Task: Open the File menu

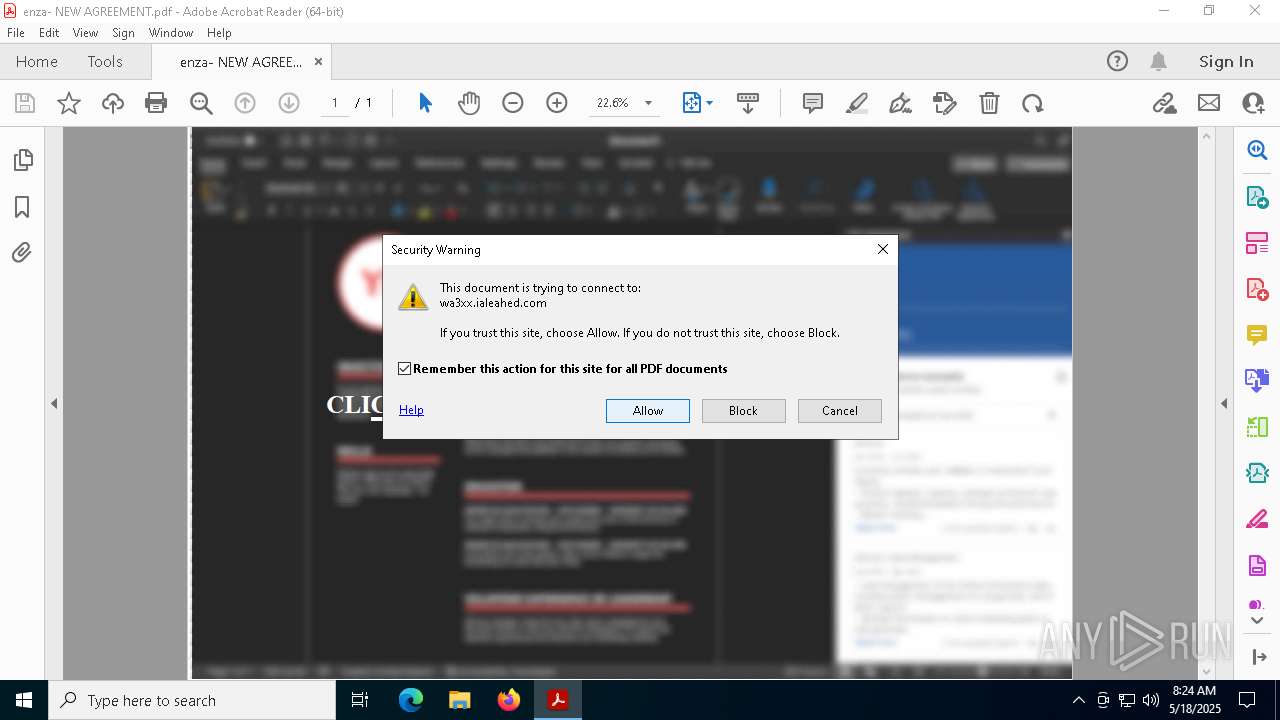Action: (16, 33)
